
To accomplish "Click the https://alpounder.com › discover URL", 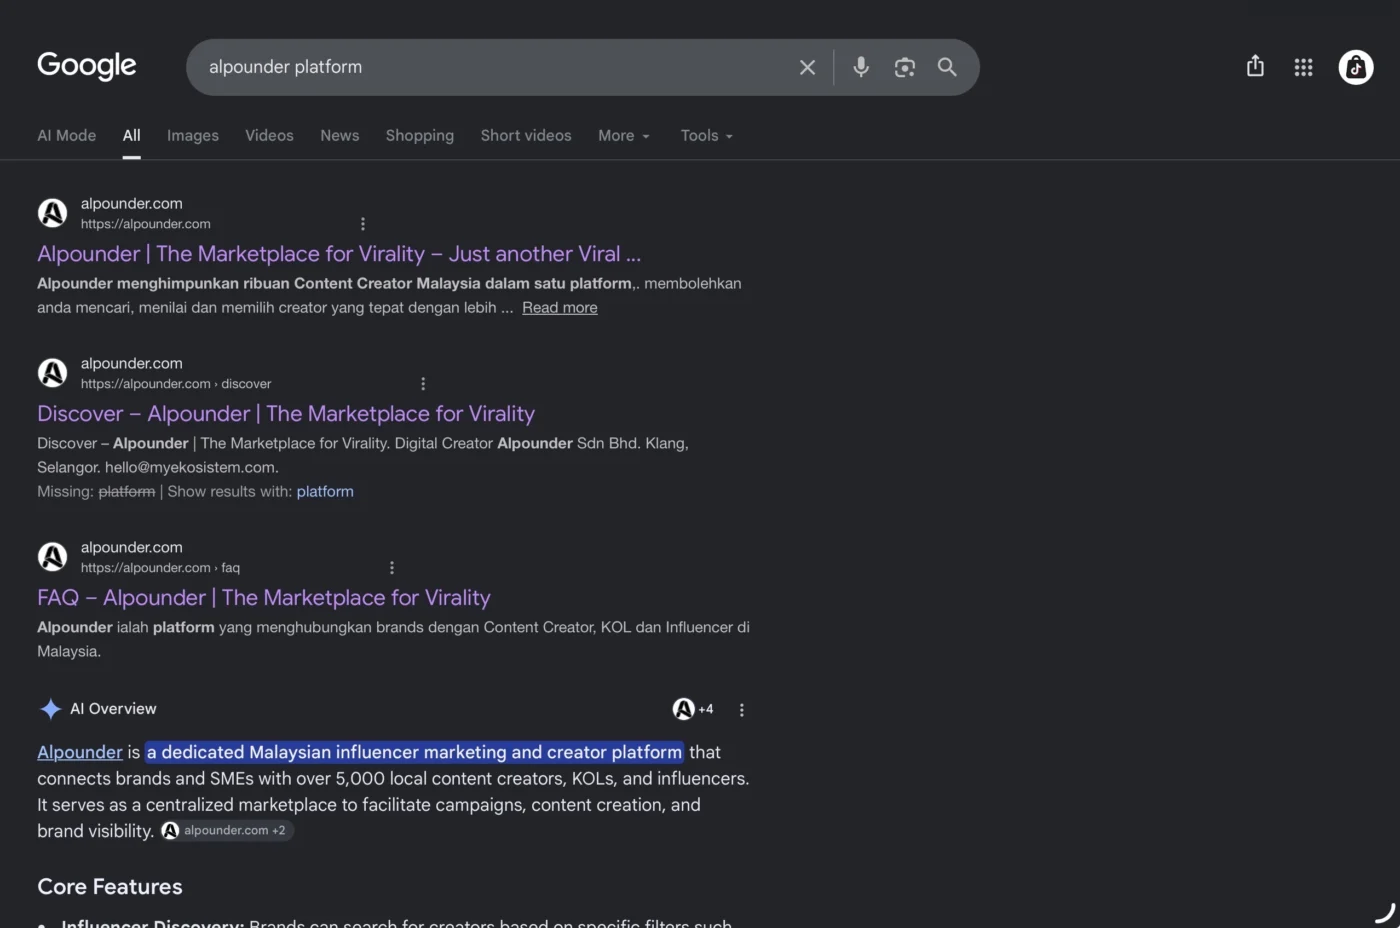I will (176, 384).
